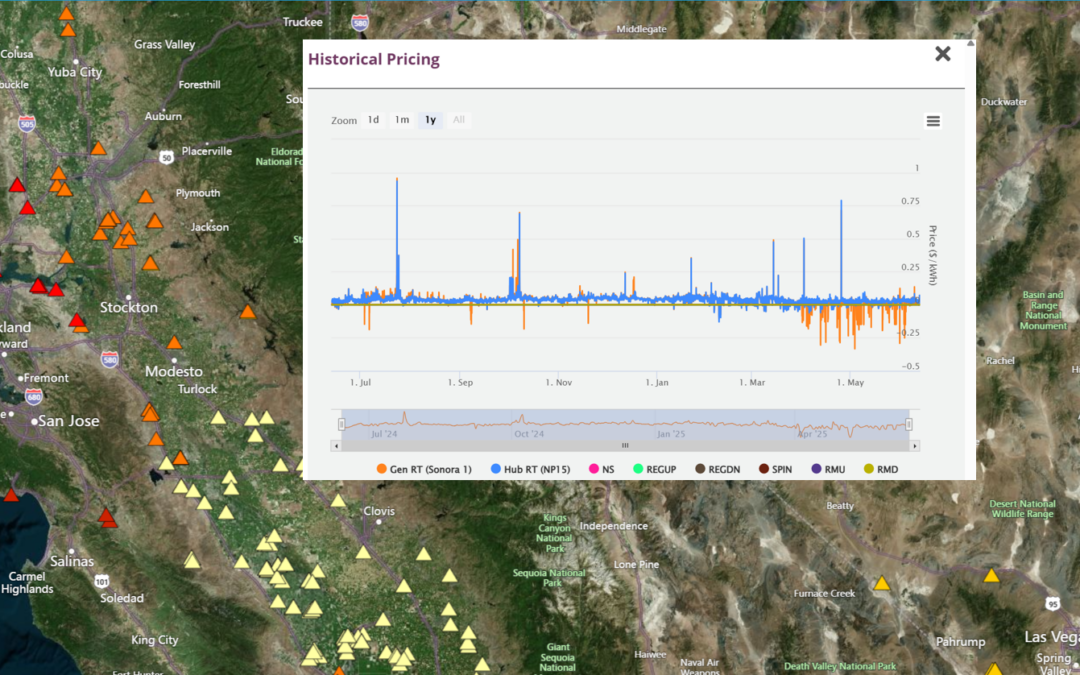Click the horizontal scrollbar thumb below the navigator
The width and height of the screenshot is (1080, 675).
click(x=625, y=446)
